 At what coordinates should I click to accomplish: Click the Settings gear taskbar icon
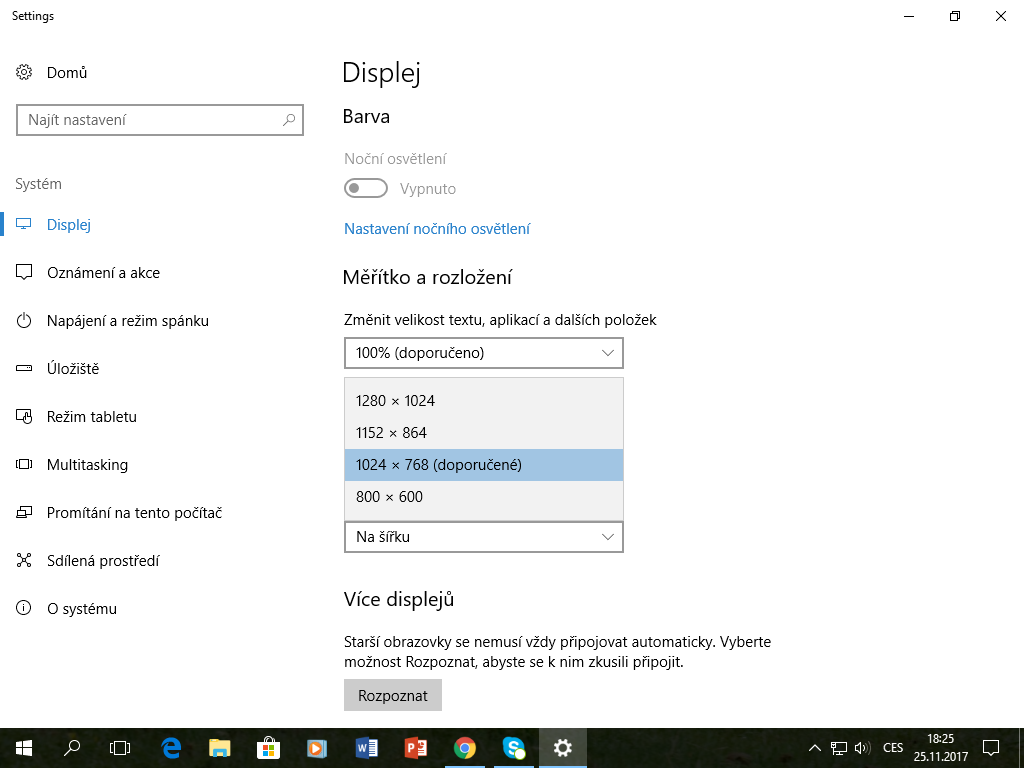pyautogui.click(x=562, y=748)
